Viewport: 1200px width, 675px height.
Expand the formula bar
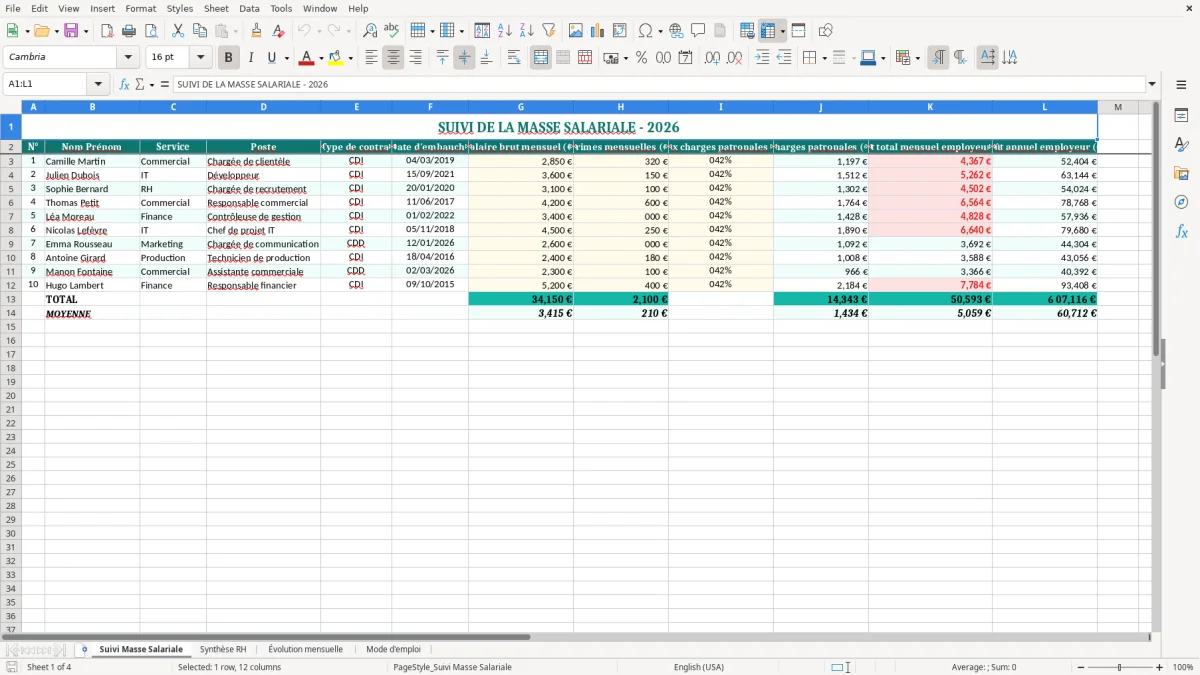[1152, 84]
